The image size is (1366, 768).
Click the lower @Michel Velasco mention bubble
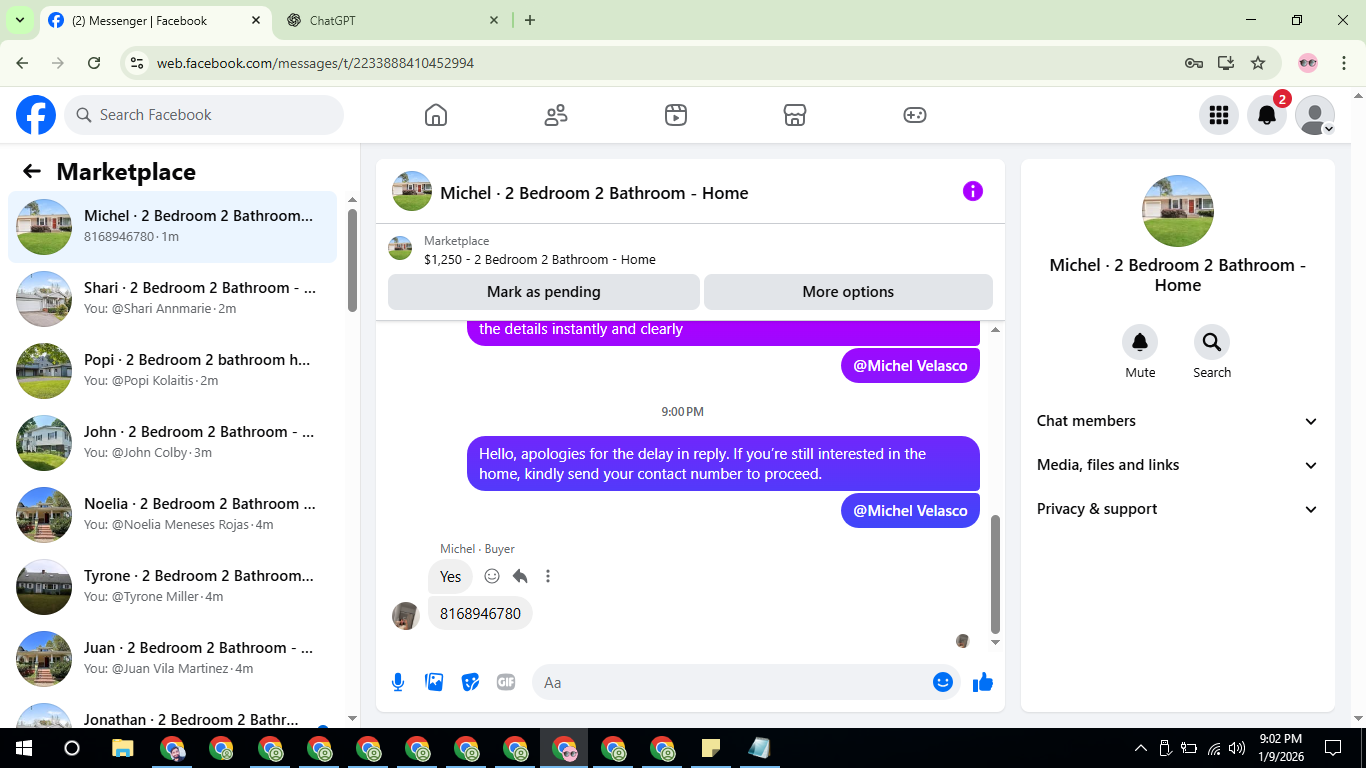point(910,510)
